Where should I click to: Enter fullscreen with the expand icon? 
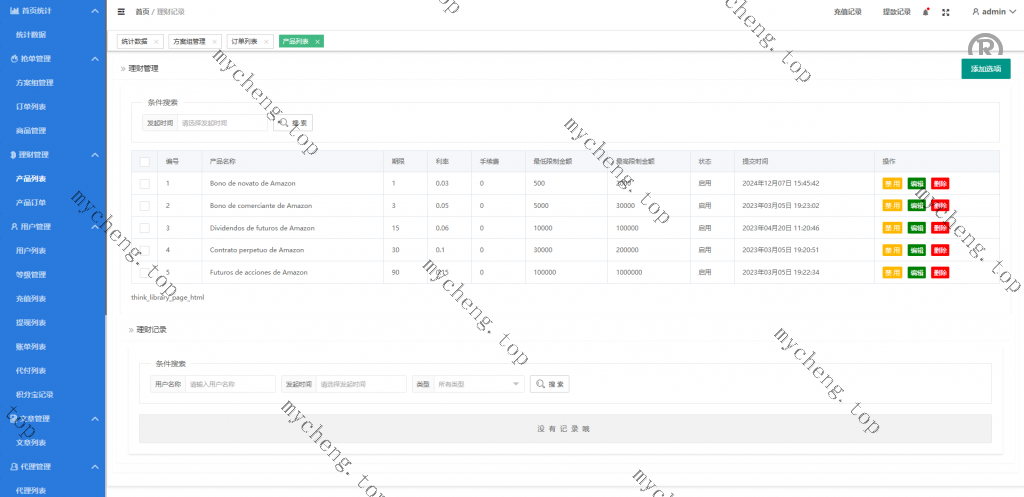946,12
